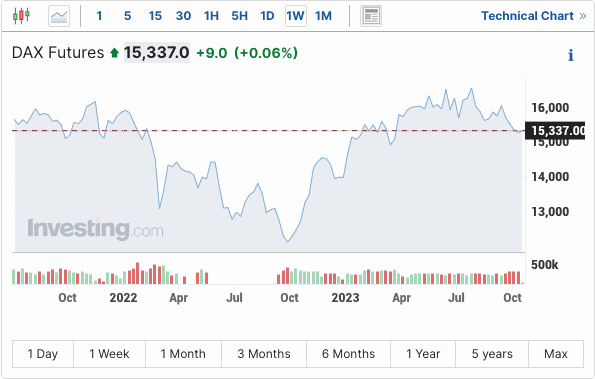Viewport: 595px width, 379px height.
Task: Open the Technical Chart link
Action: [x=527, y=16]
